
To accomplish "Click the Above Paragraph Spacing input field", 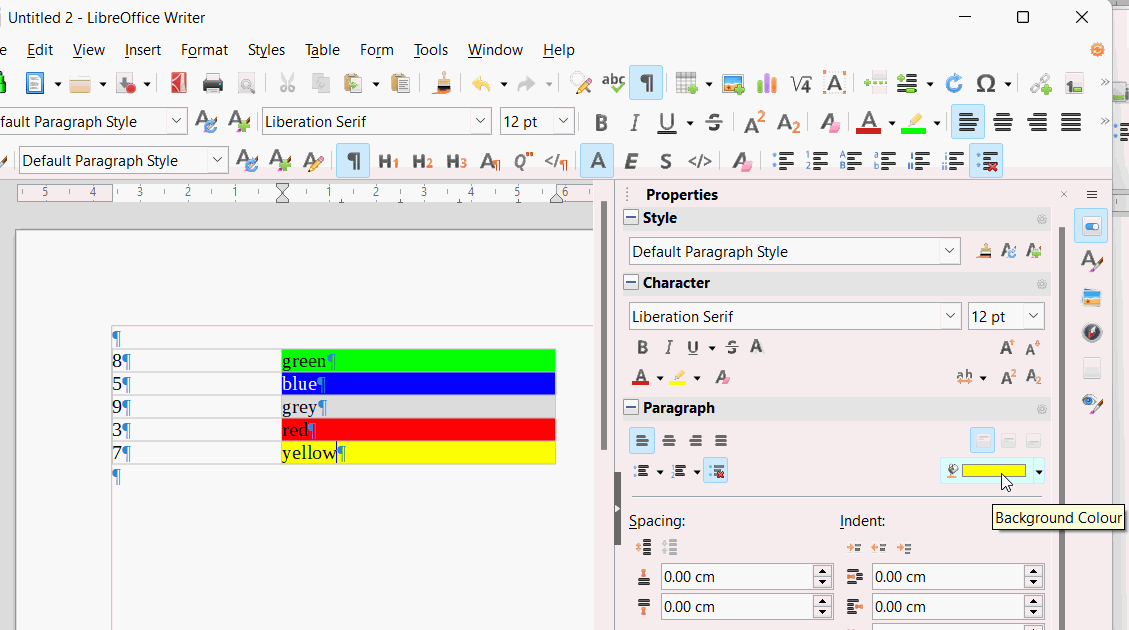I will coord(736,577).
